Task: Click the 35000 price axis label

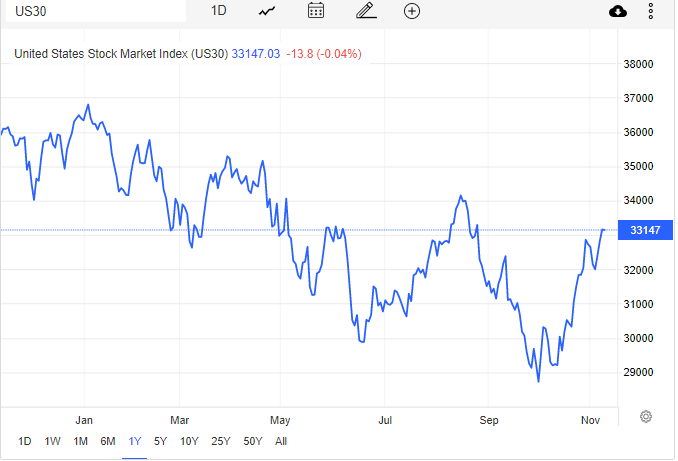Action: (638, 166)
